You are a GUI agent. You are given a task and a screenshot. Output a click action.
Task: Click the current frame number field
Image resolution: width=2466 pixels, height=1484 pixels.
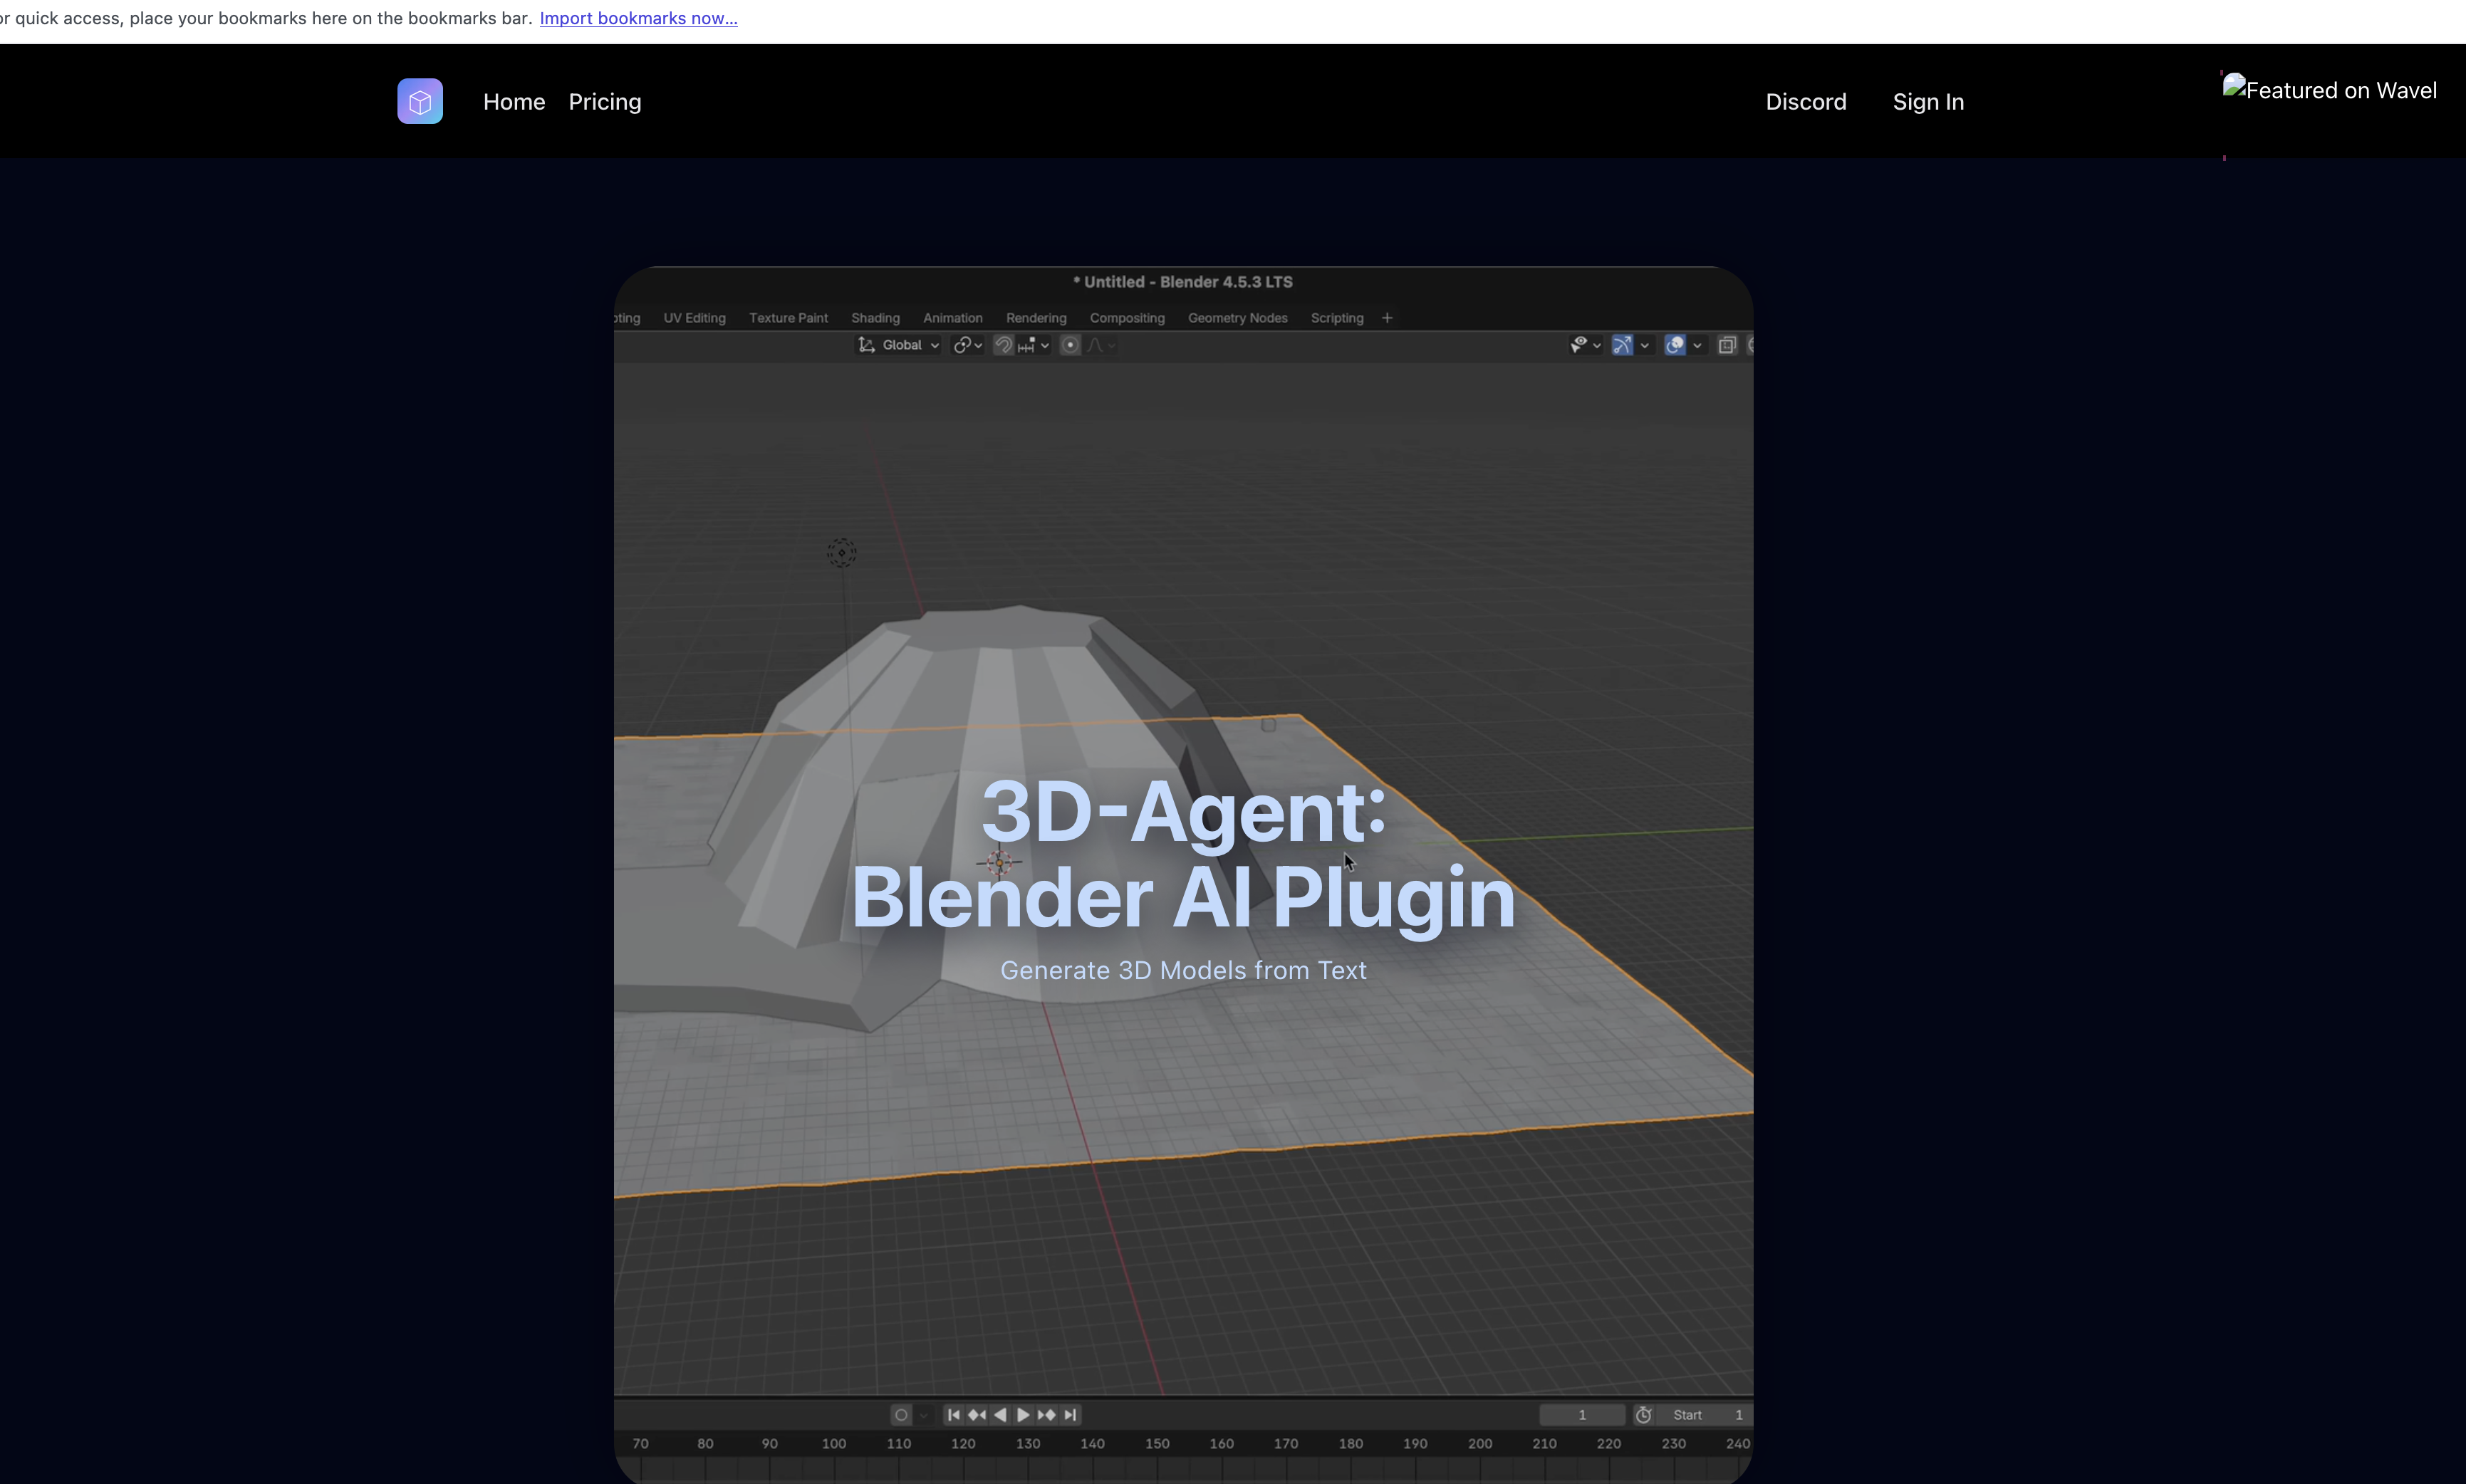pyautogui.click(x=1583, y=1414)
